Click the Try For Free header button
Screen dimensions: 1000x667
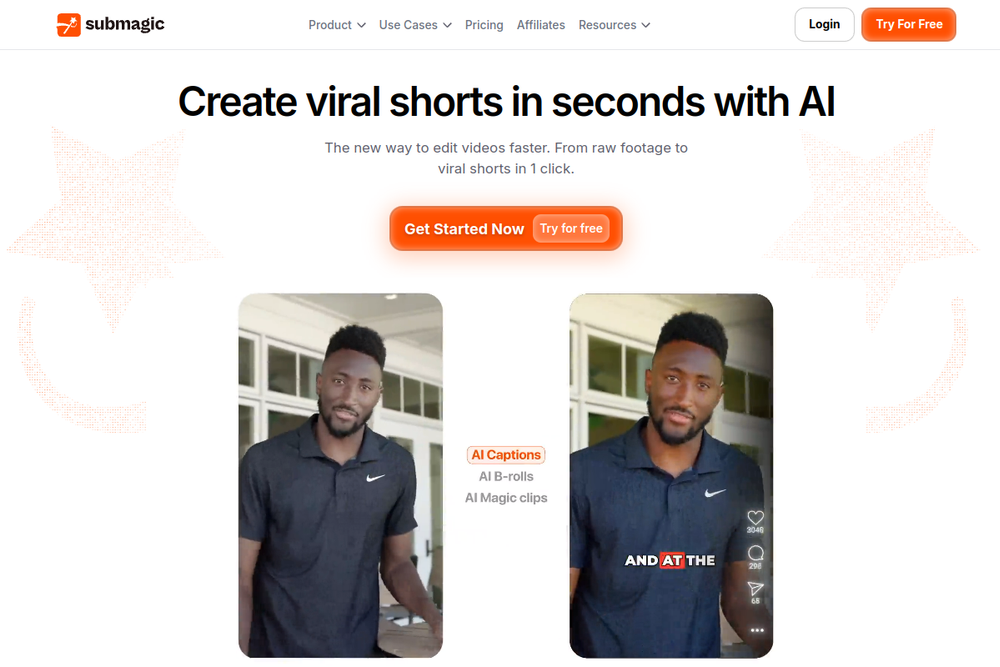click(x=909, y=24)
